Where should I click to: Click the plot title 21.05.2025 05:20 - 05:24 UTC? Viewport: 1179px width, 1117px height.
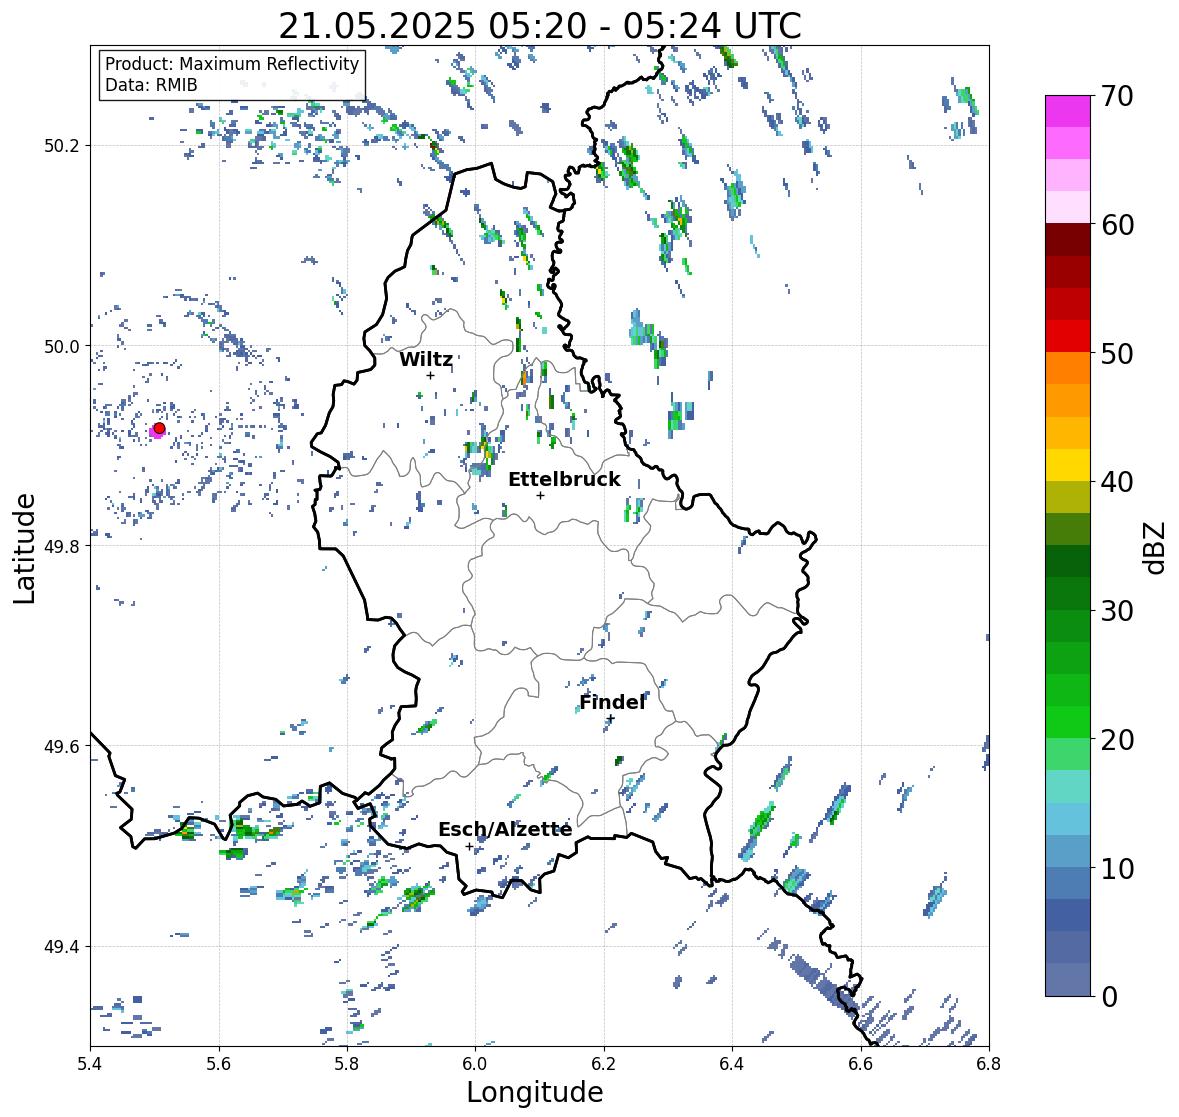(x=540, y=26)
